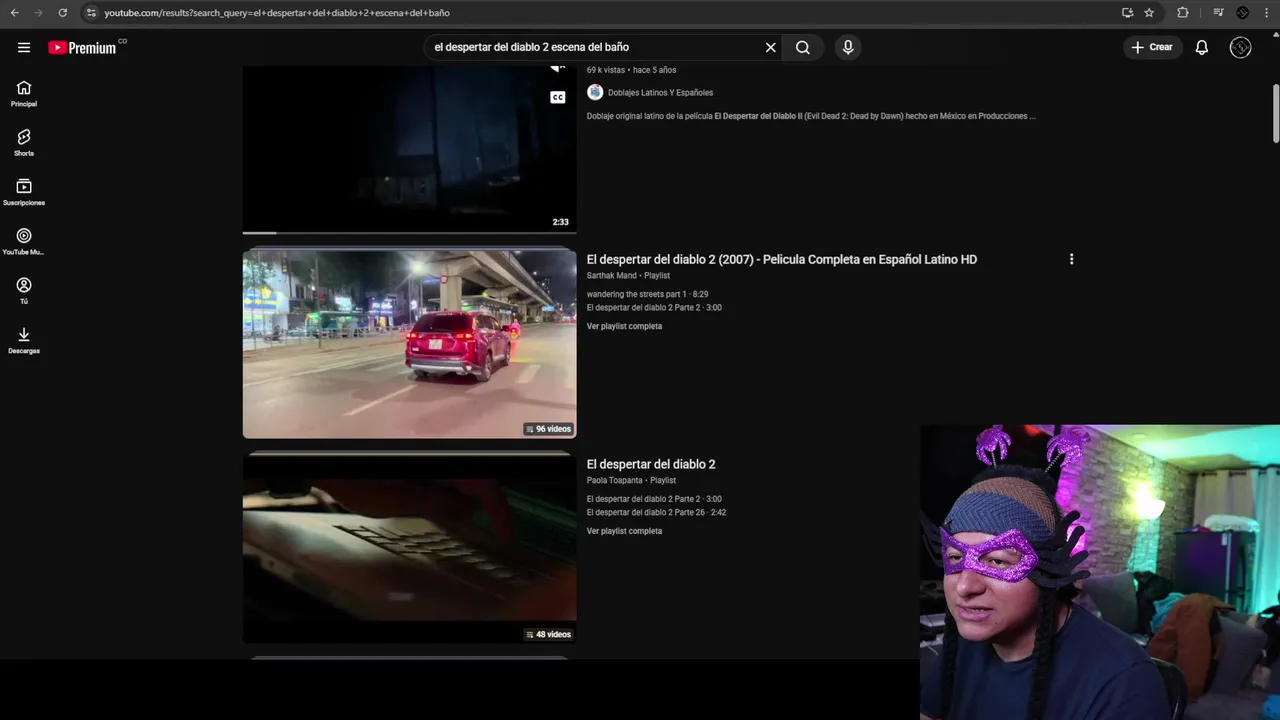Open the Tú section in the sidebar
The image size is (1280, 720).
[x=24, y=291]
